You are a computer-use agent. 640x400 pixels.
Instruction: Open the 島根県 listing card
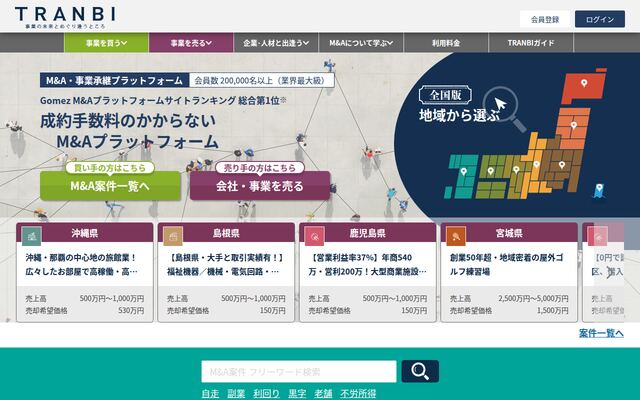[x=226, y=272]
